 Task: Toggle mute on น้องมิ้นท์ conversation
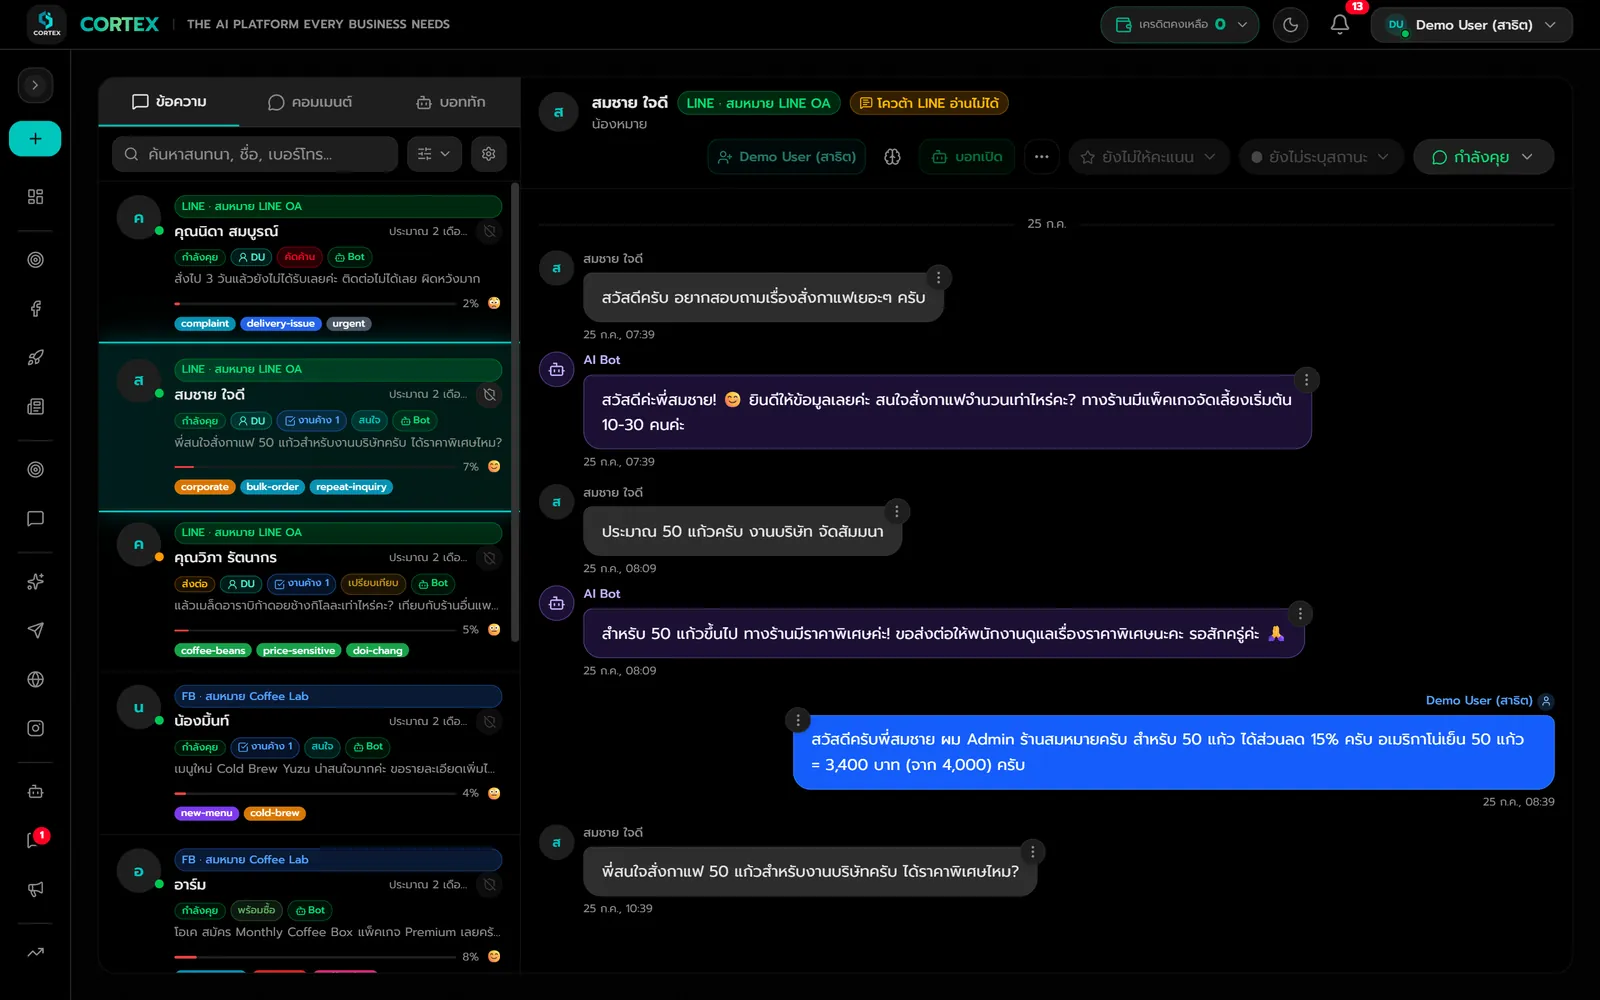(489, 722)
